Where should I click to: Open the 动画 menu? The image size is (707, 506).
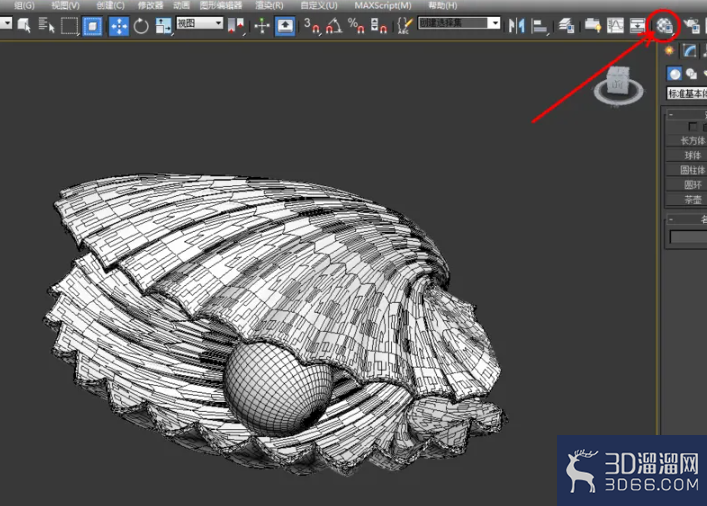click(181, 5)
